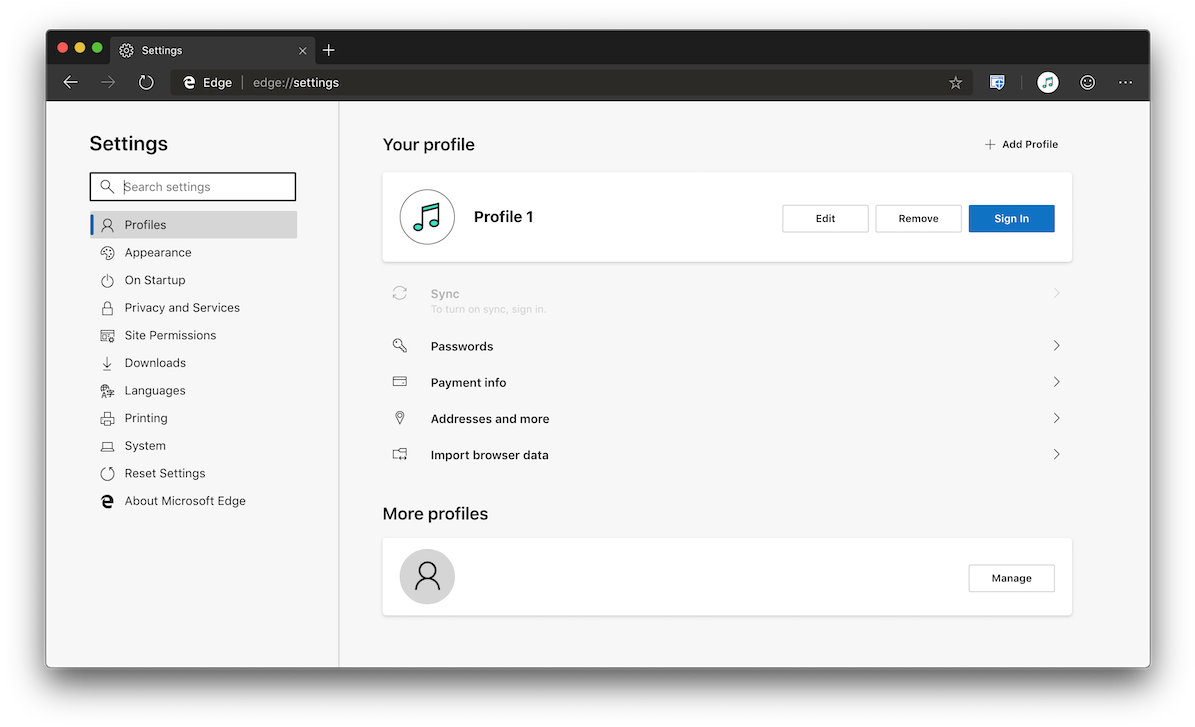This screenshot has height=727, width=1195.
Task: Expand the Passwords row chevron
Action: point(1056,346)
